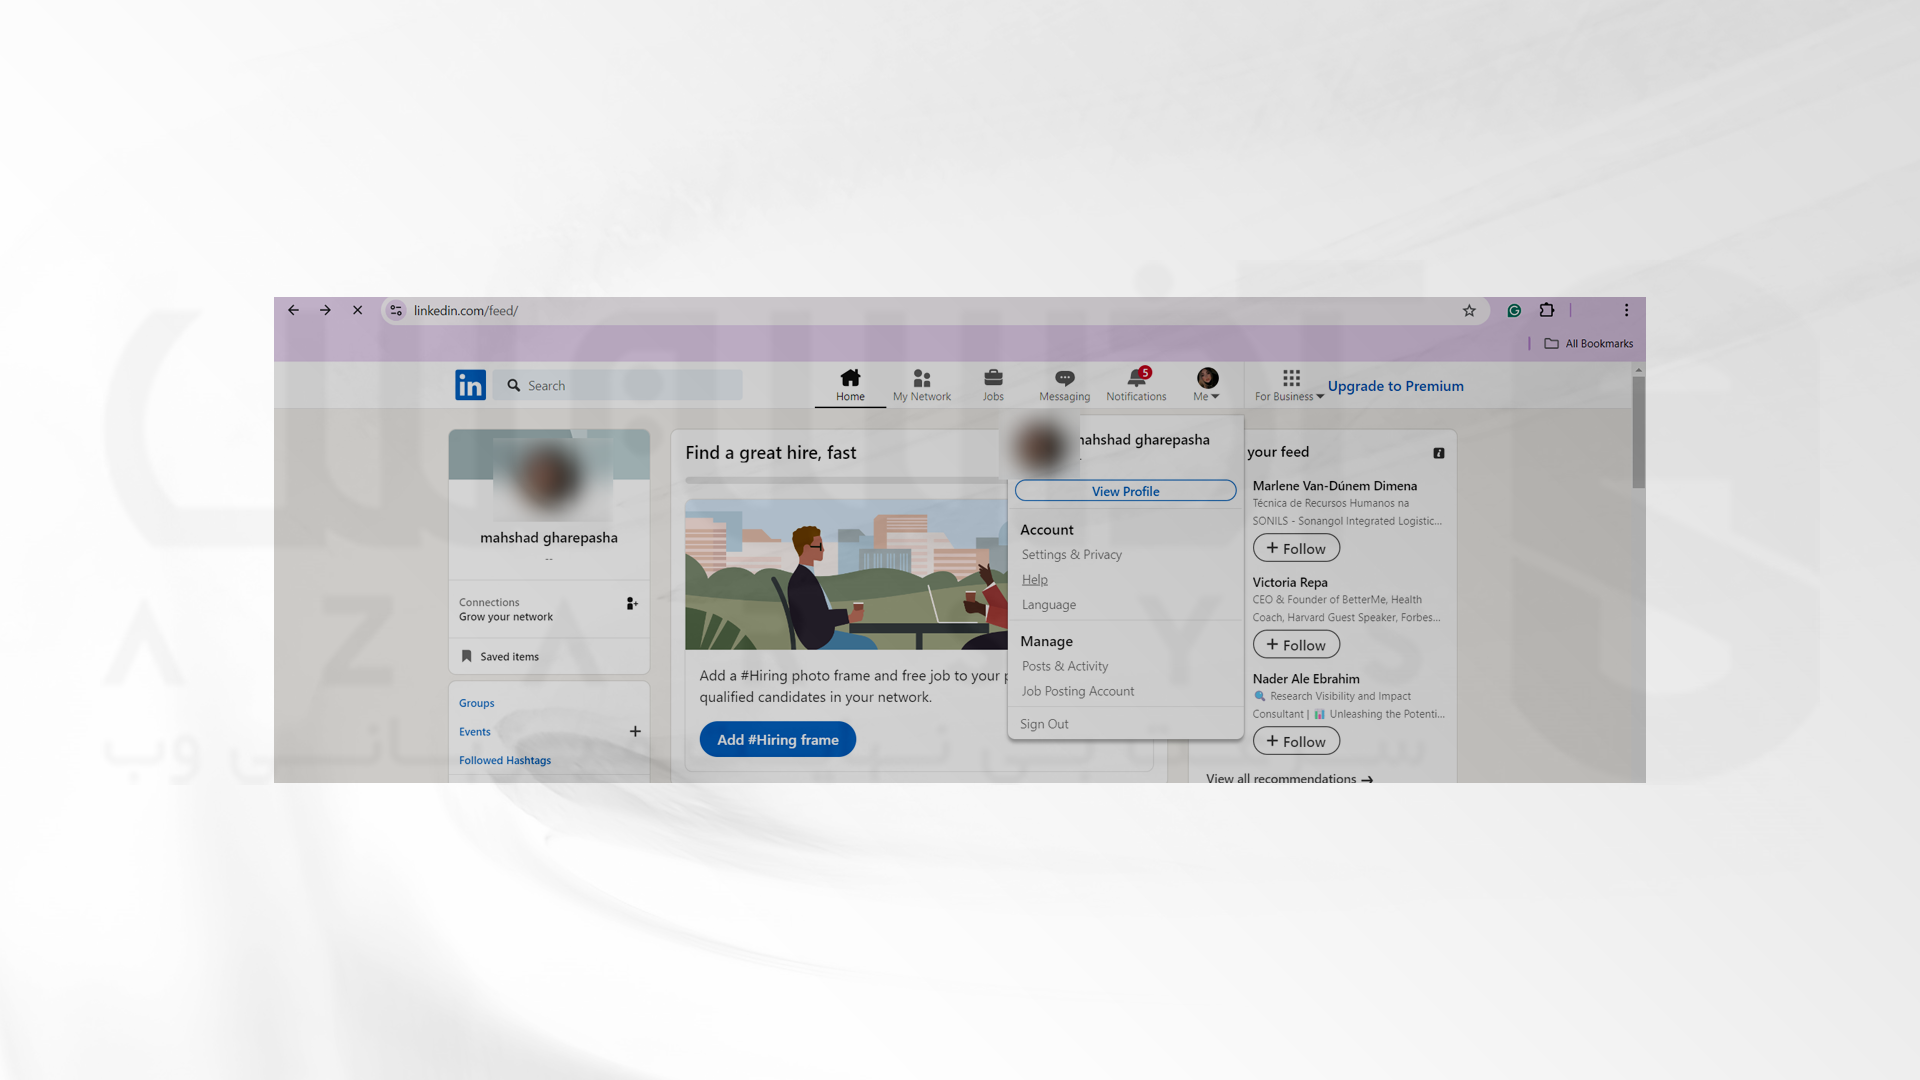The image size is (1920, 1080).
Task: Open My Network section
Action: pyautogui.click(x=920, y=384)
